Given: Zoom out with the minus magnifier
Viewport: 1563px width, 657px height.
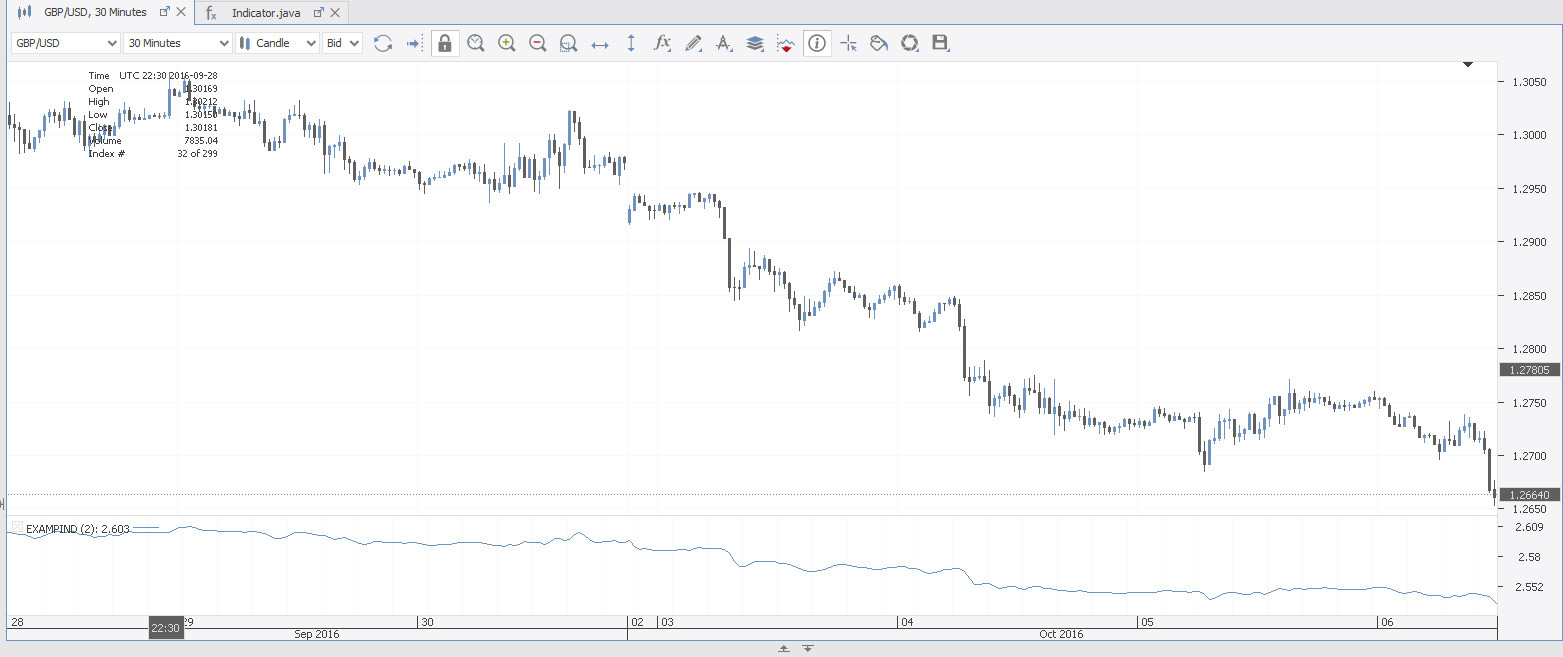Looking at the screenshot, I should click(x=538, y=43).
